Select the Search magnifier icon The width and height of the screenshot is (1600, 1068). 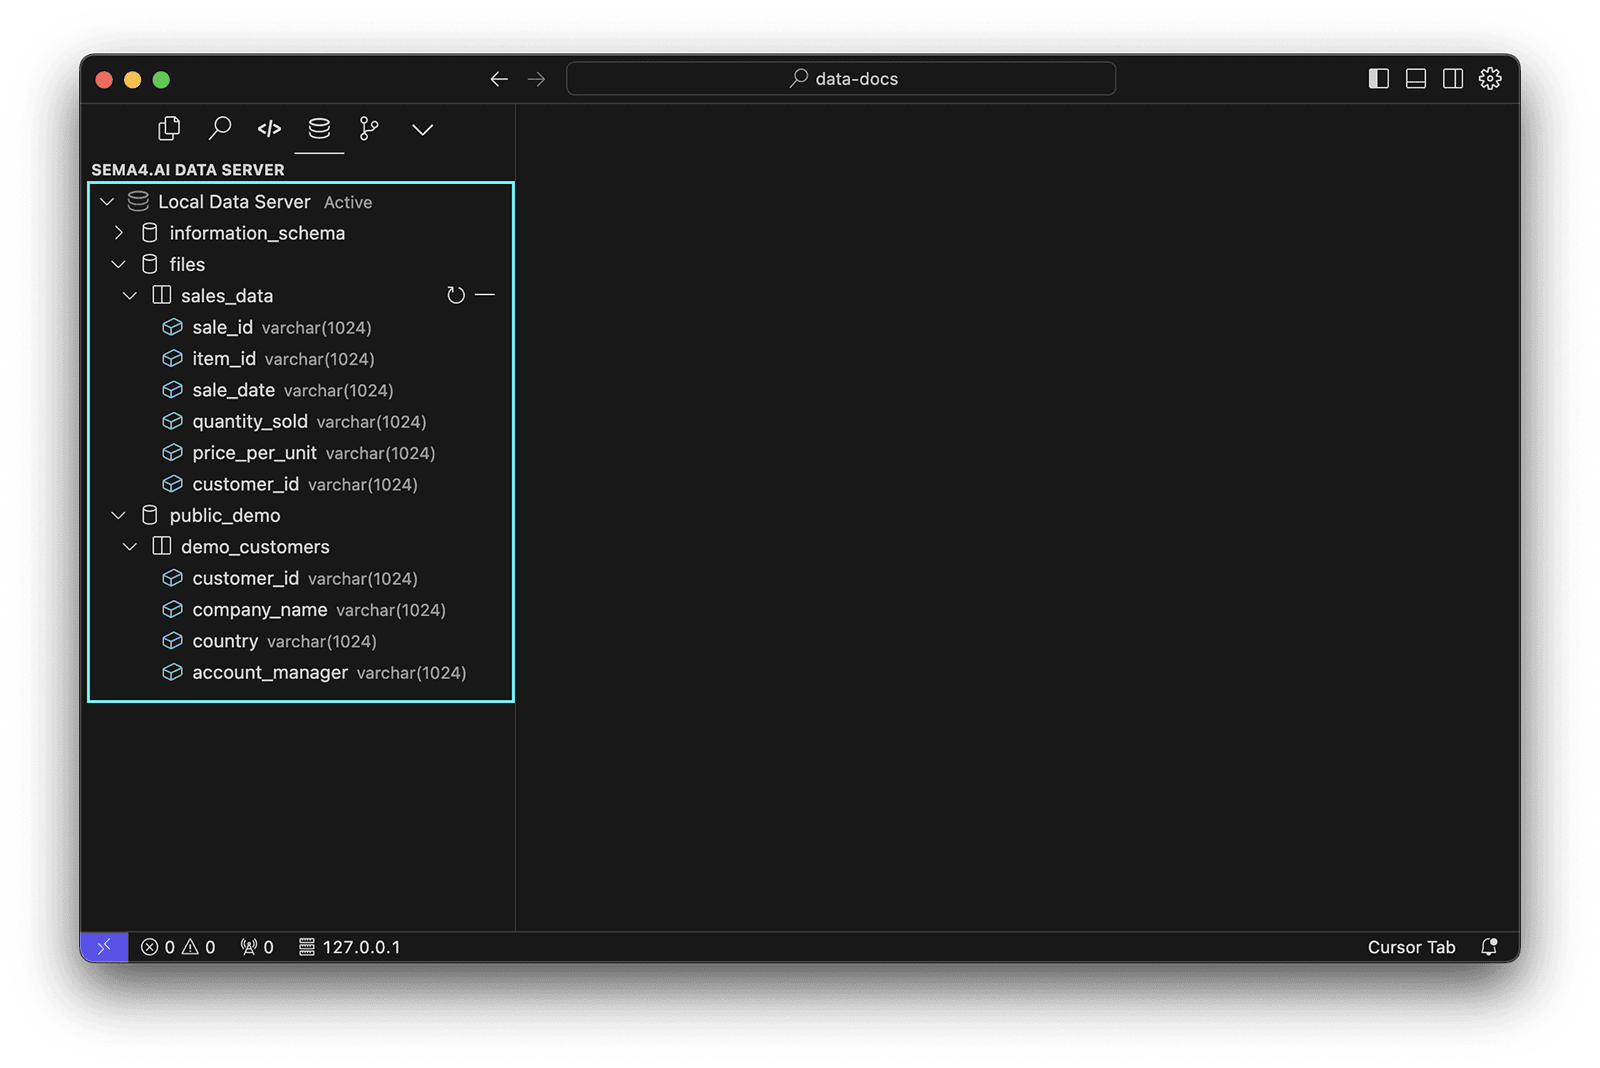point(220,128)
